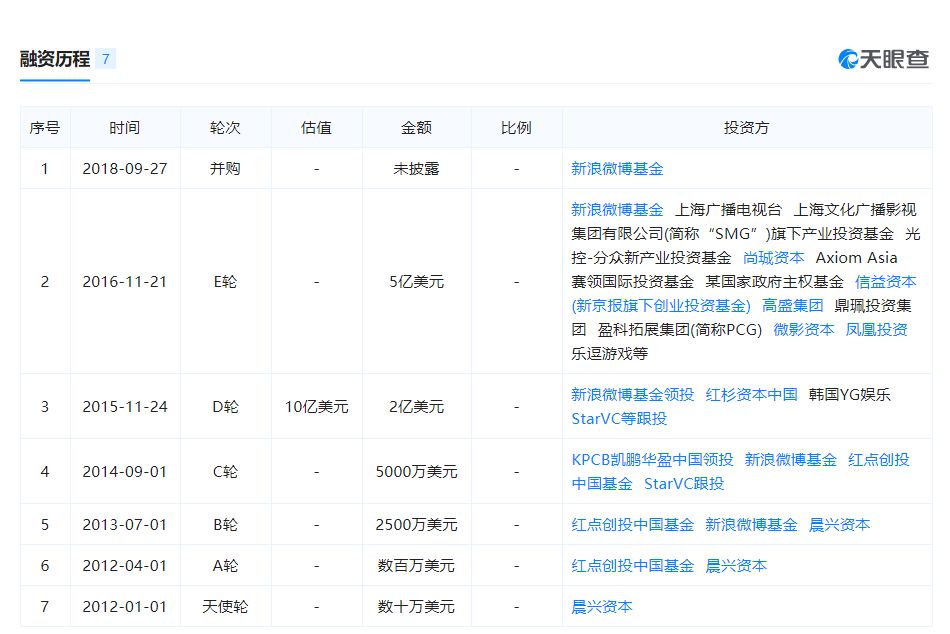Image resolution: width=950 pixels, height=634 pixels.
Task: Click the count badge 7 beside 融资历程
Action: click(x=105, y=59)
